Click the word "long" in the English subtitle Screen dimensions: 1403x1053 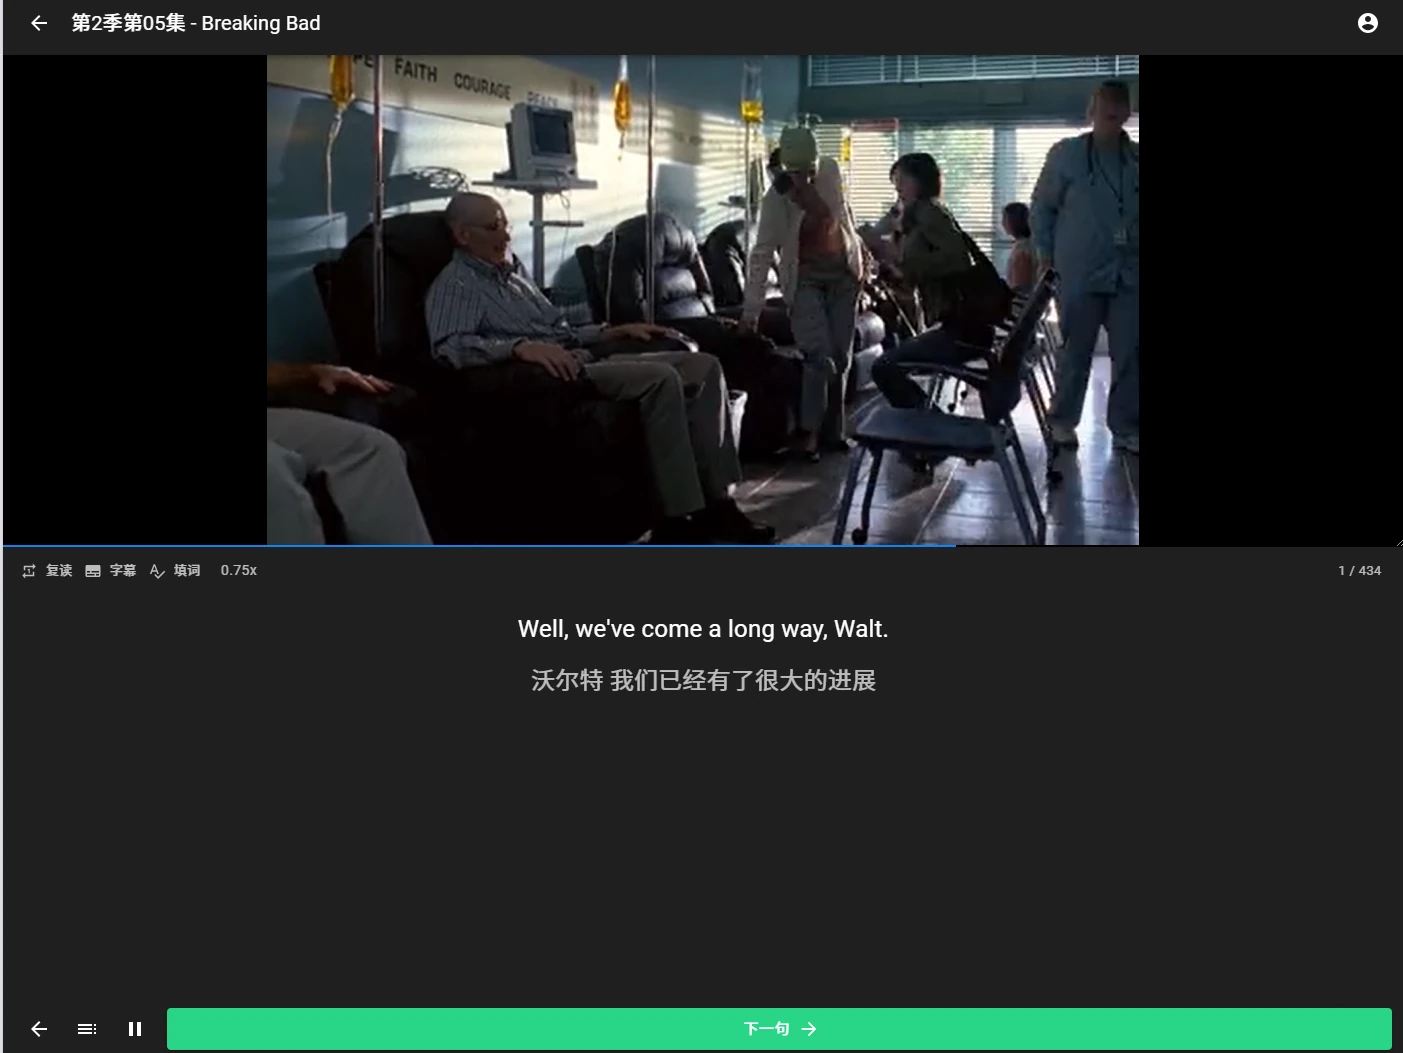[x=750, y=629]
